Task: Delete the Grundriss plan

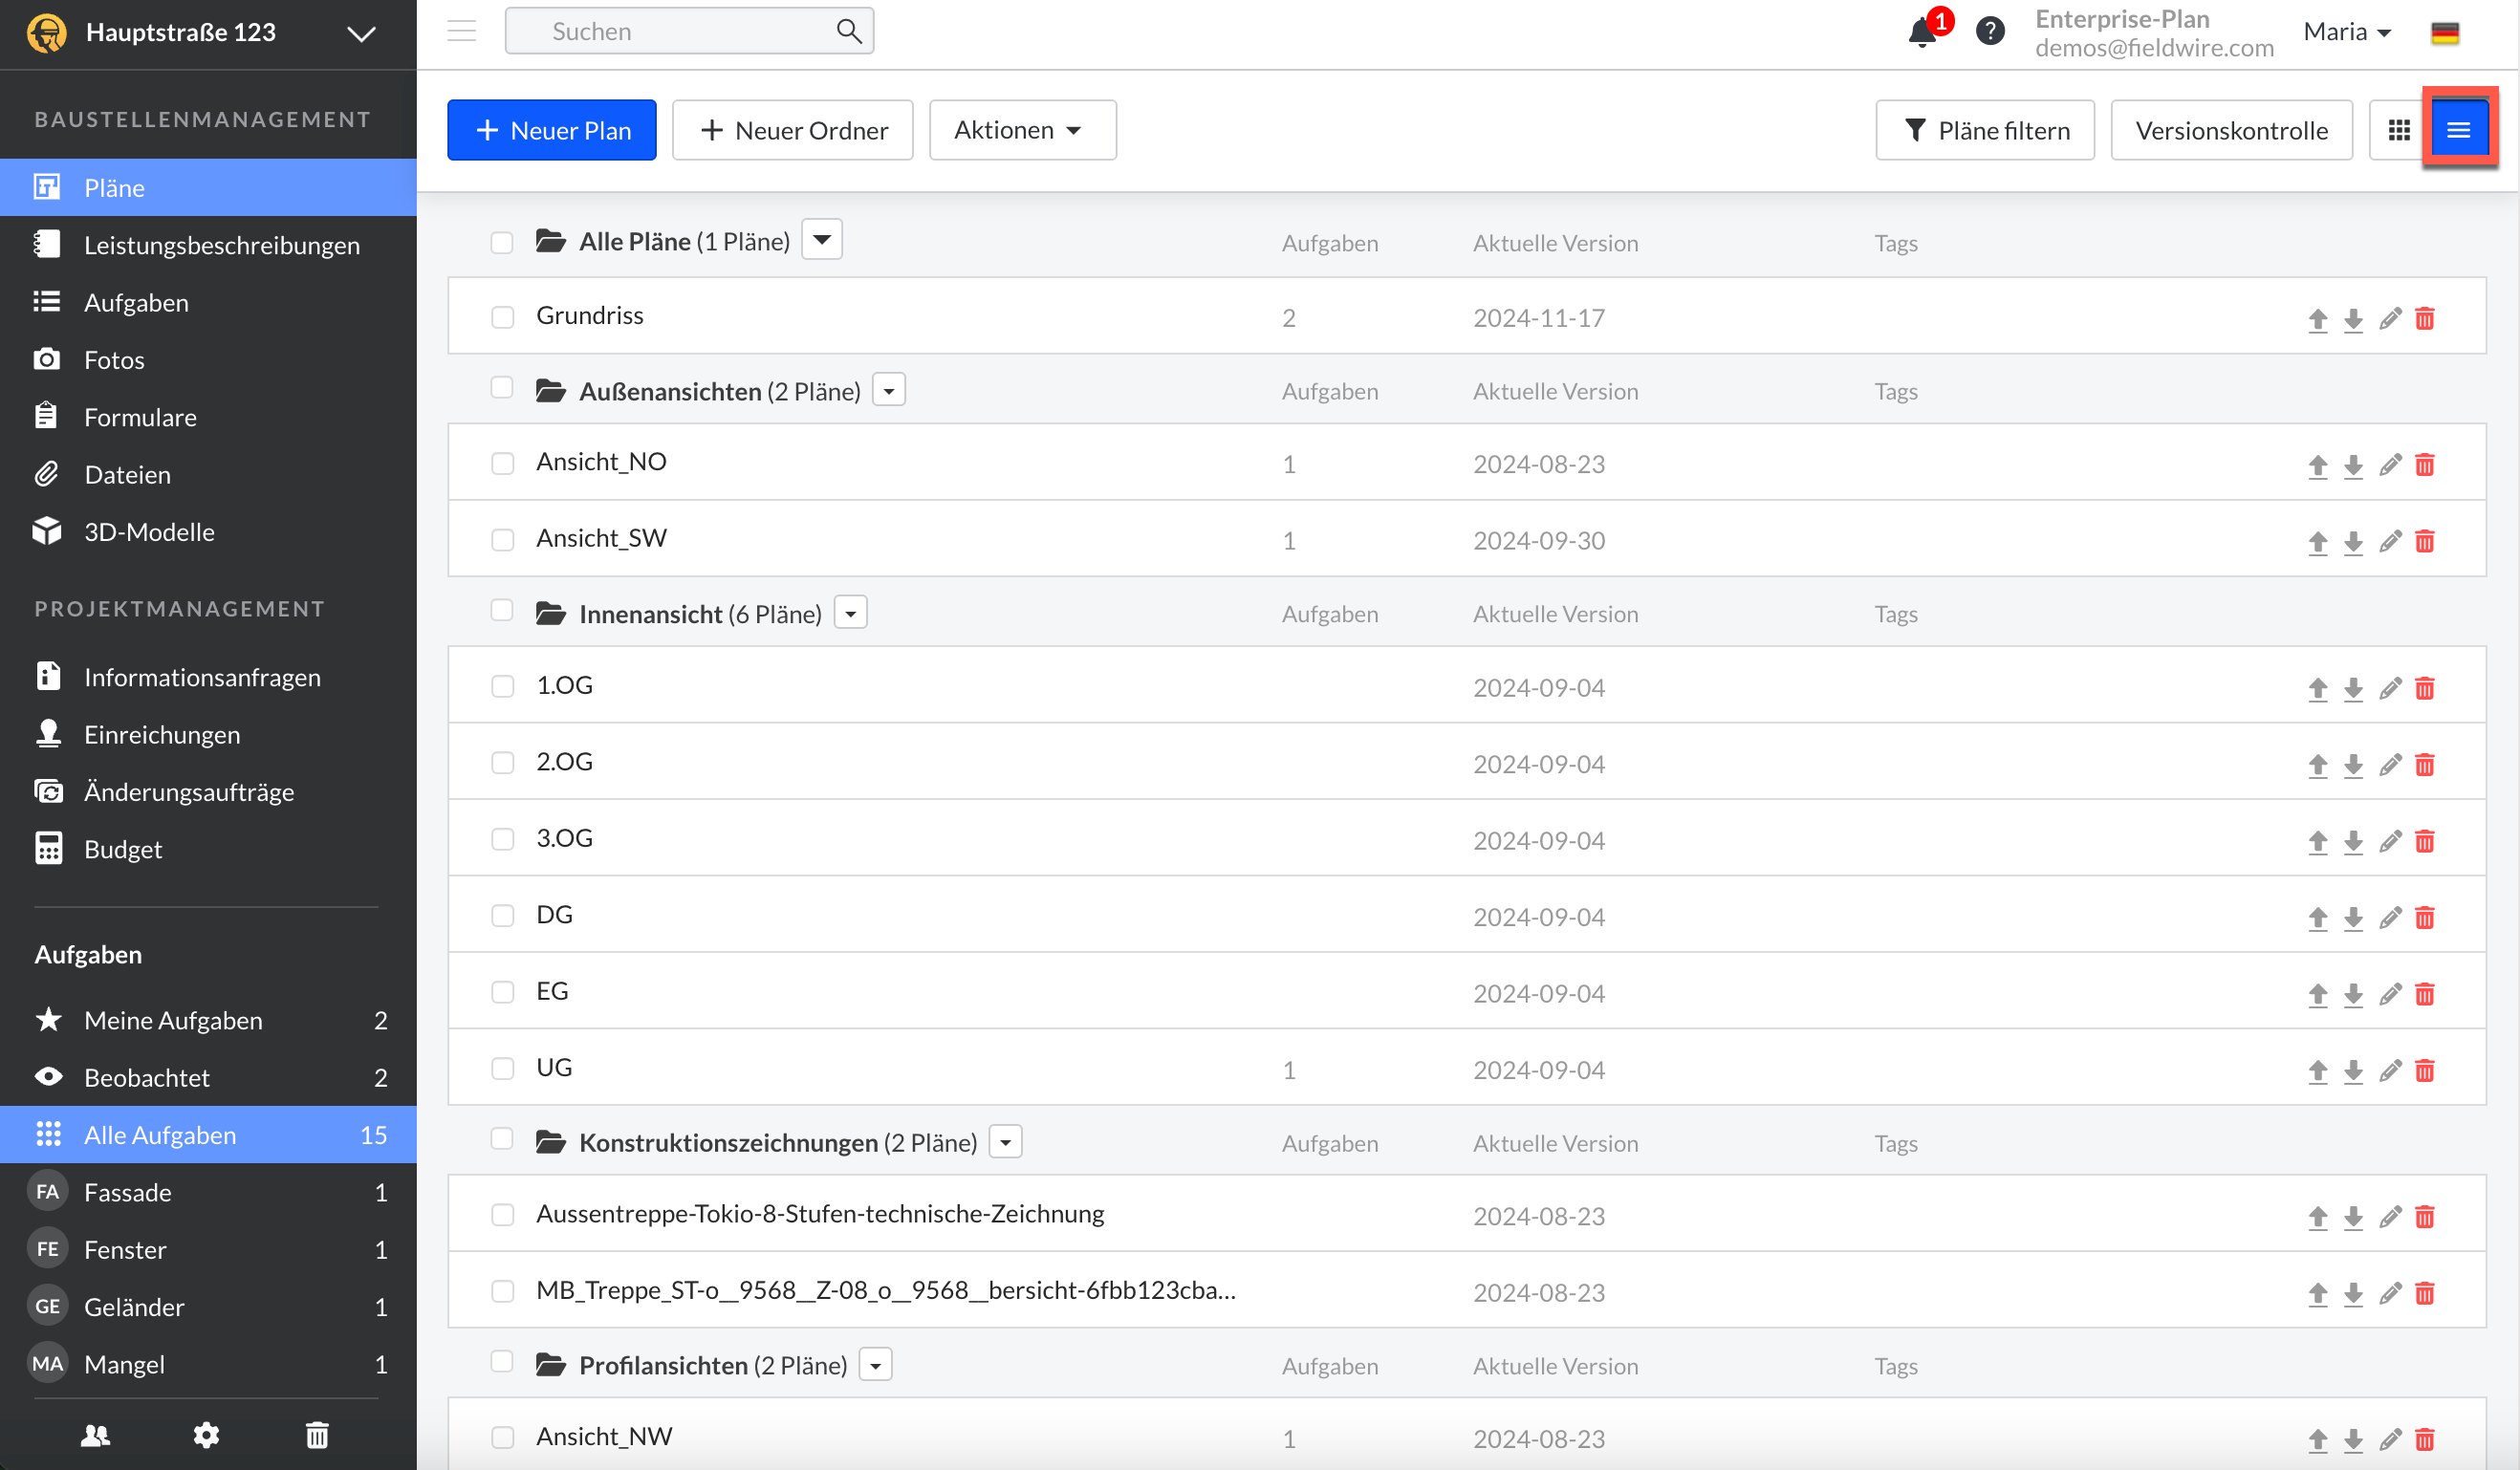Action: pos(2424,319)
